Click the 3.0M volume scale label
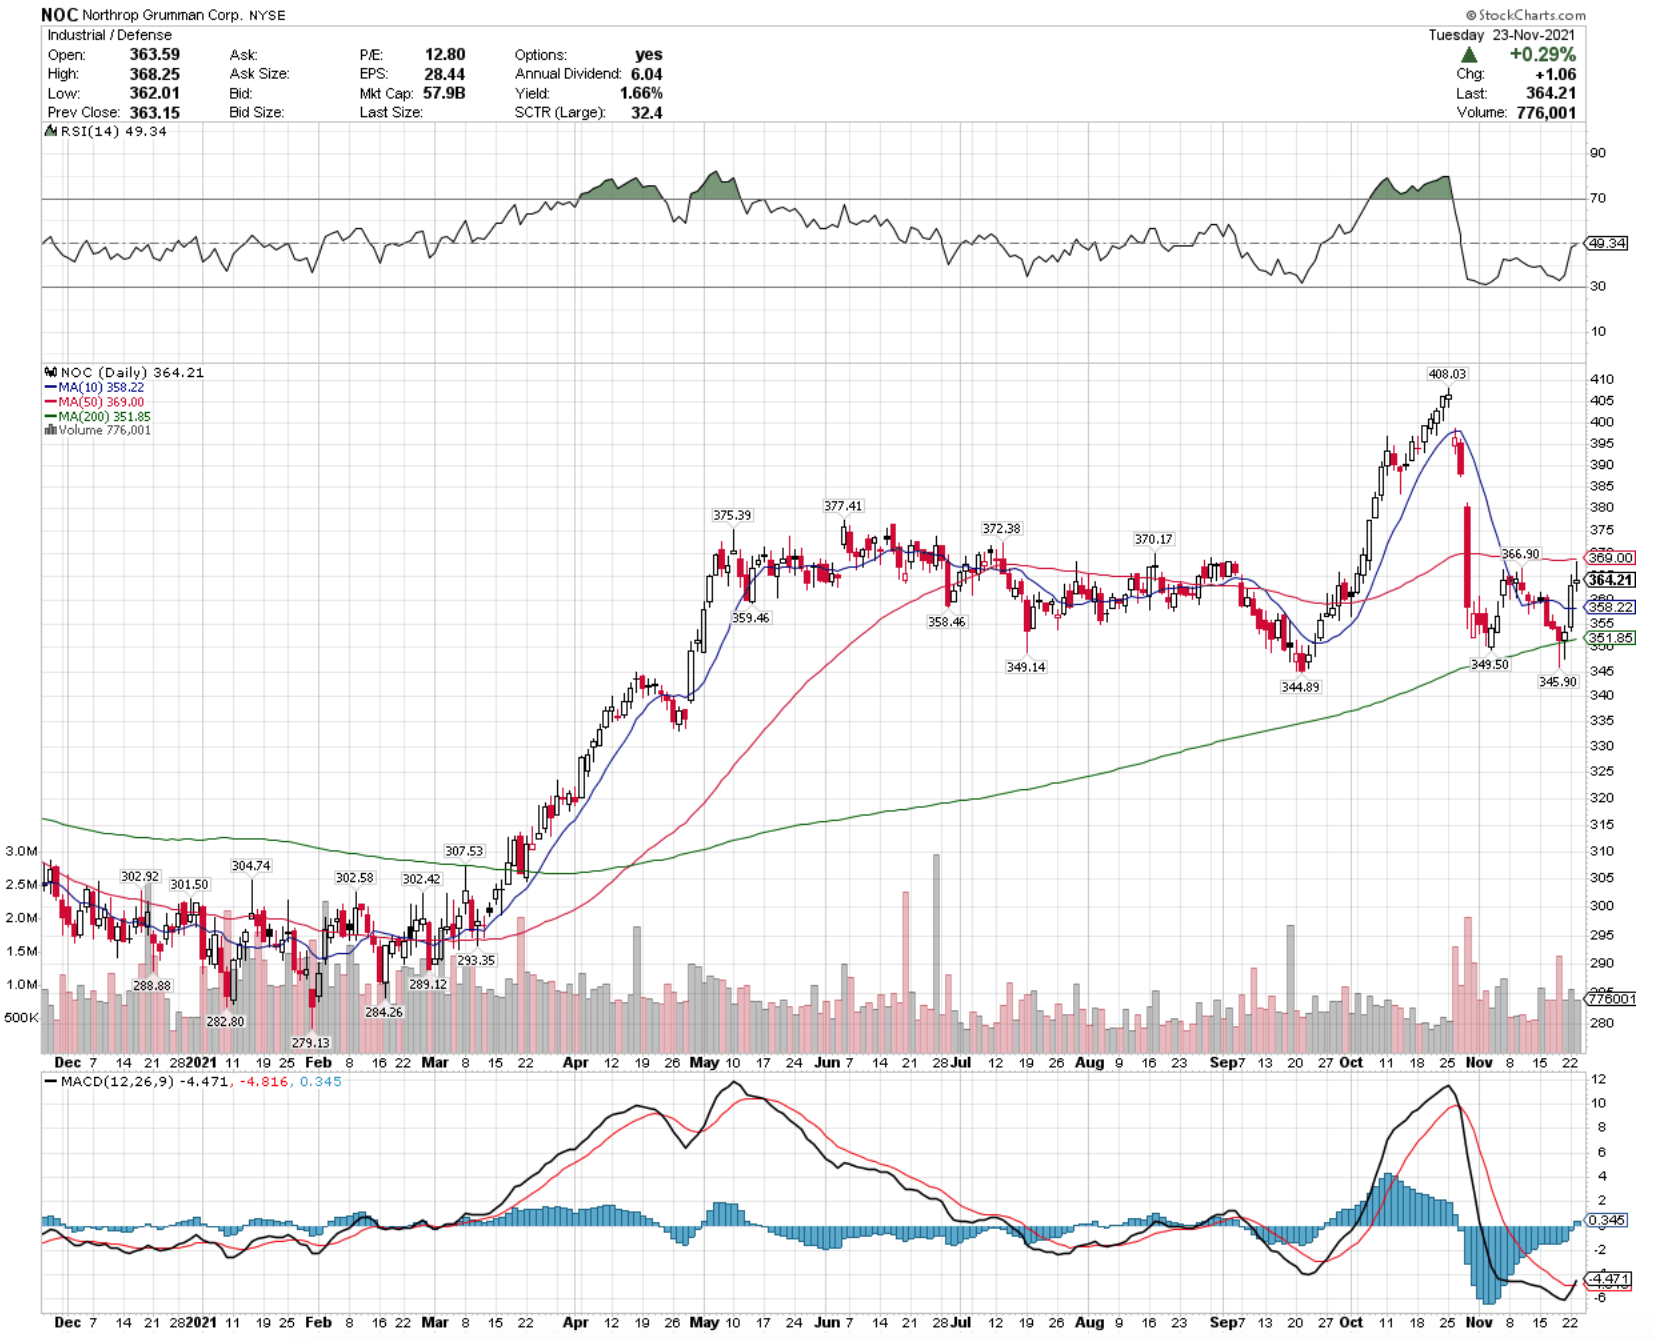Image resolution: width=1654 pixels, height=1340 pixels. click(x=22, y=851)
